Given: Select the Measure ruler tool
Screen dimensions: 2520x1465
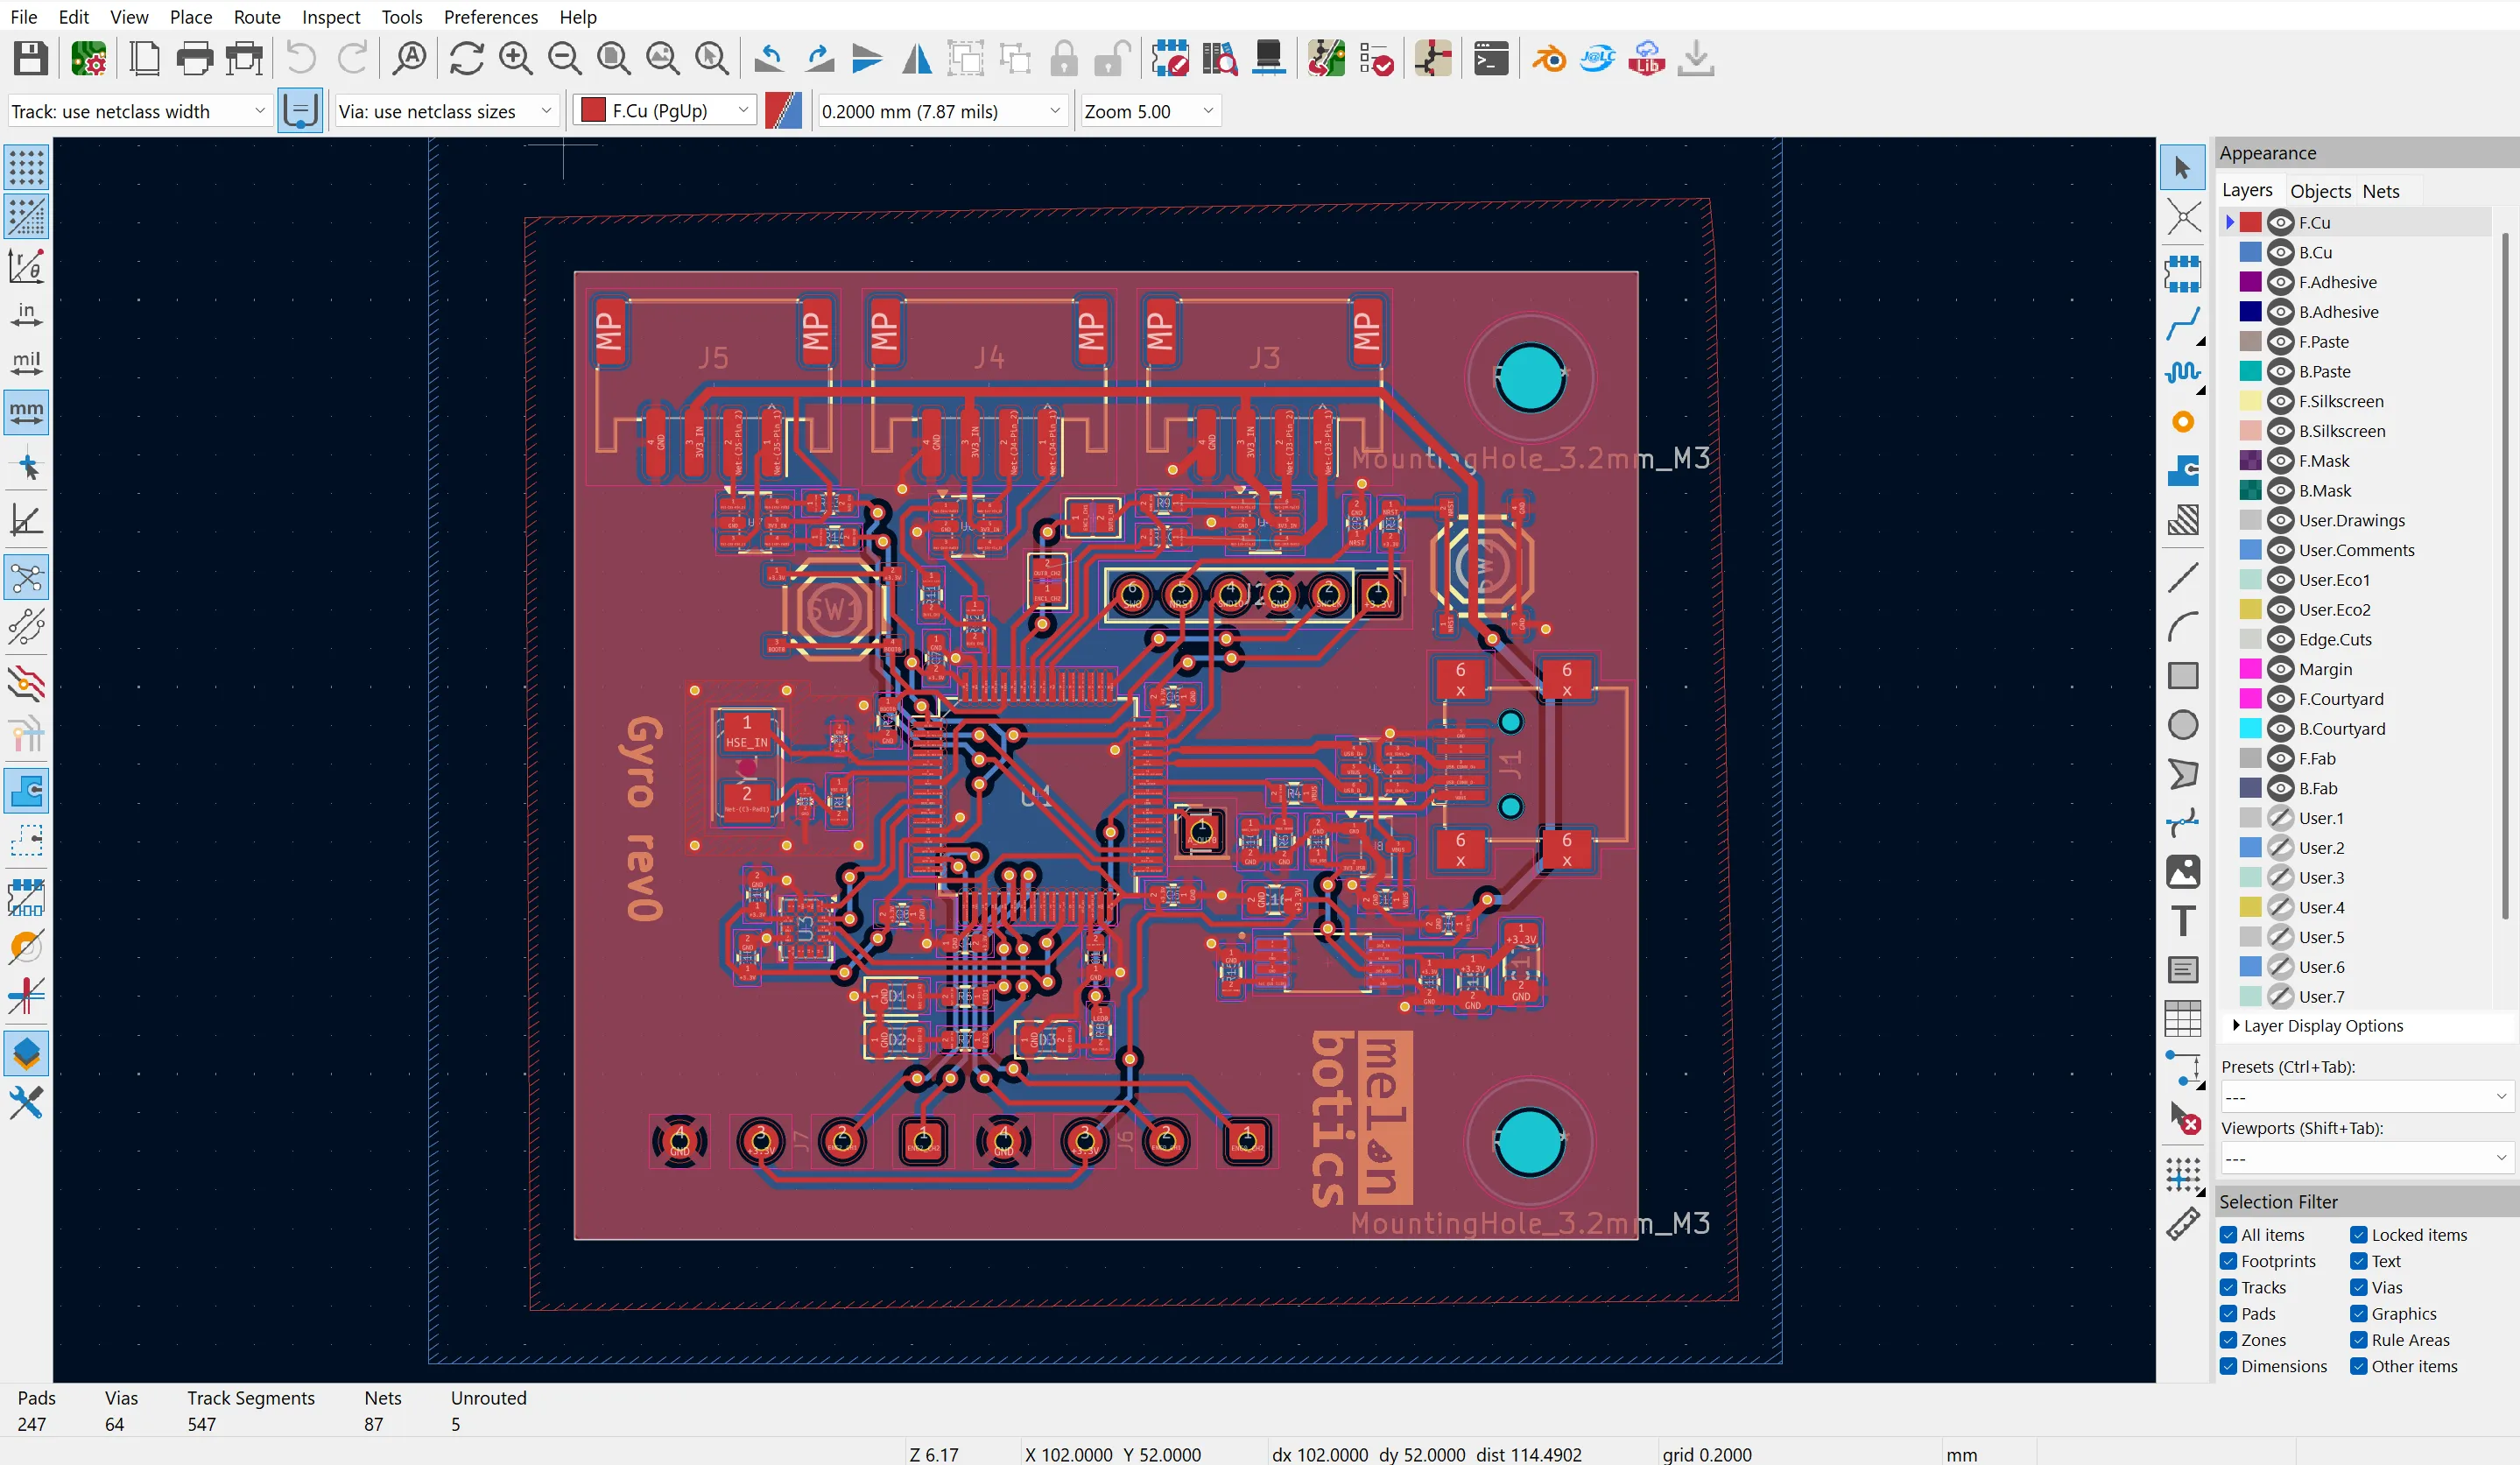Looking at the screenshot, I should pos(2183,1224).
